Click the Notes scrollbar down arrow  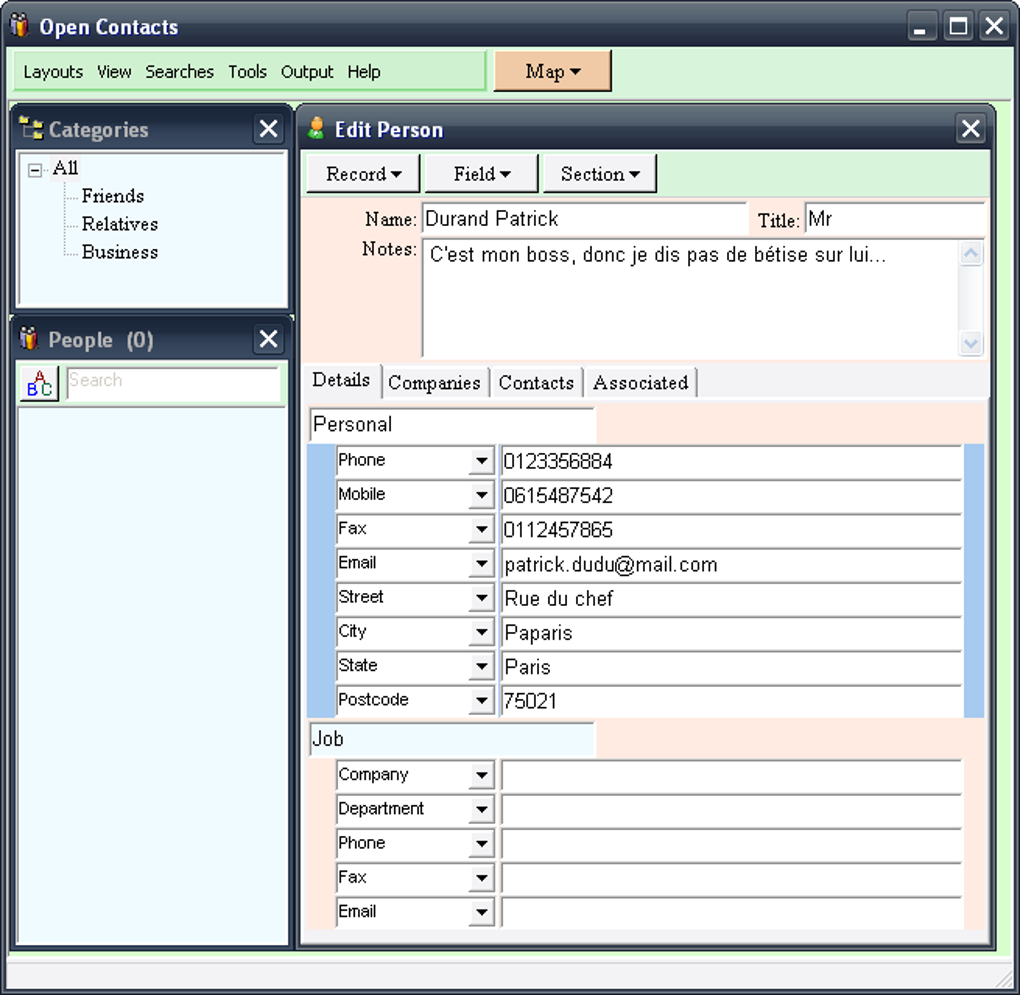click(x=970, y=343)
